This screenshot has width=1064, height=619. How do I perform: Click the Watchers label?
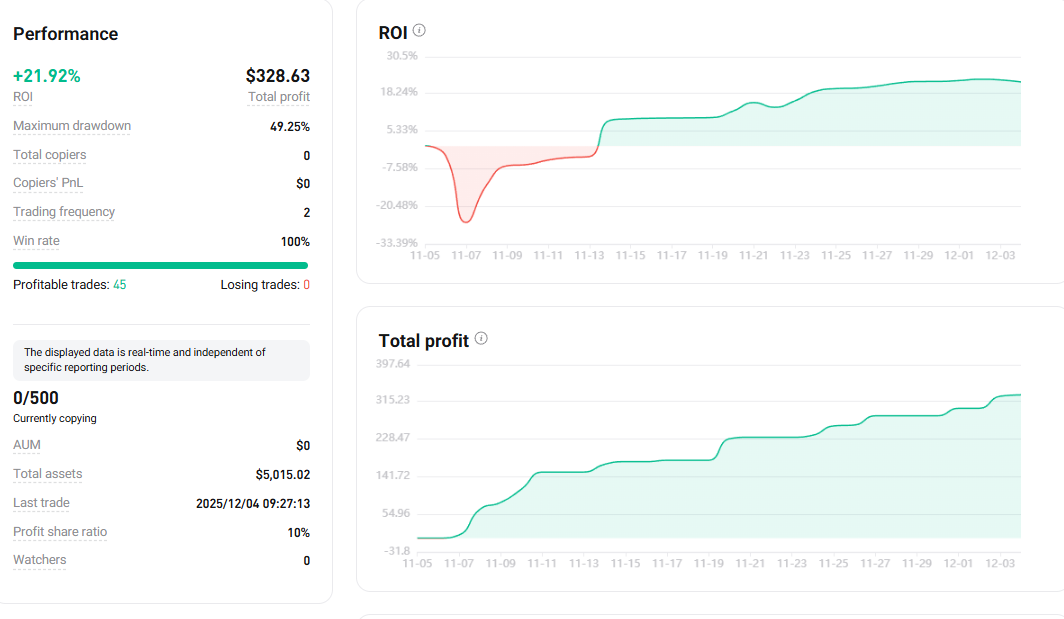40,560
